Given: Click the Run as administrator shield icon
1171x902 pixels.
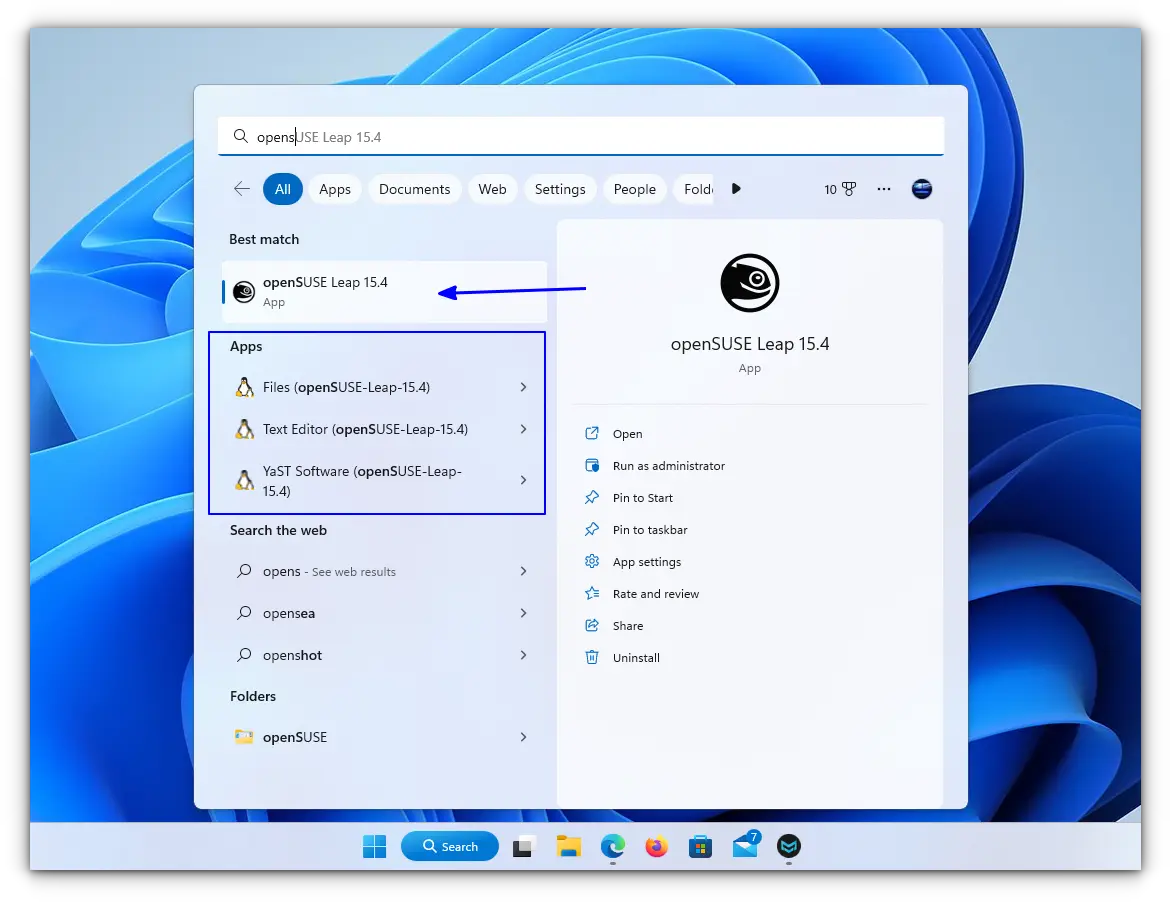Looking at the screenshot, I should pos(591,465).
